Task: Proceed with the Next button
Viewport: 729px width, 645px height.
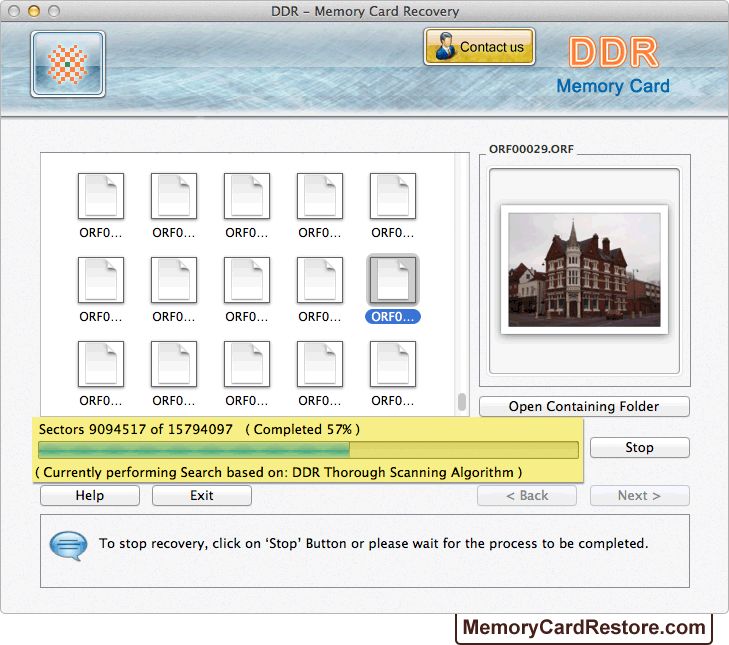Action: pyautogui.click(x=640, y=496)
